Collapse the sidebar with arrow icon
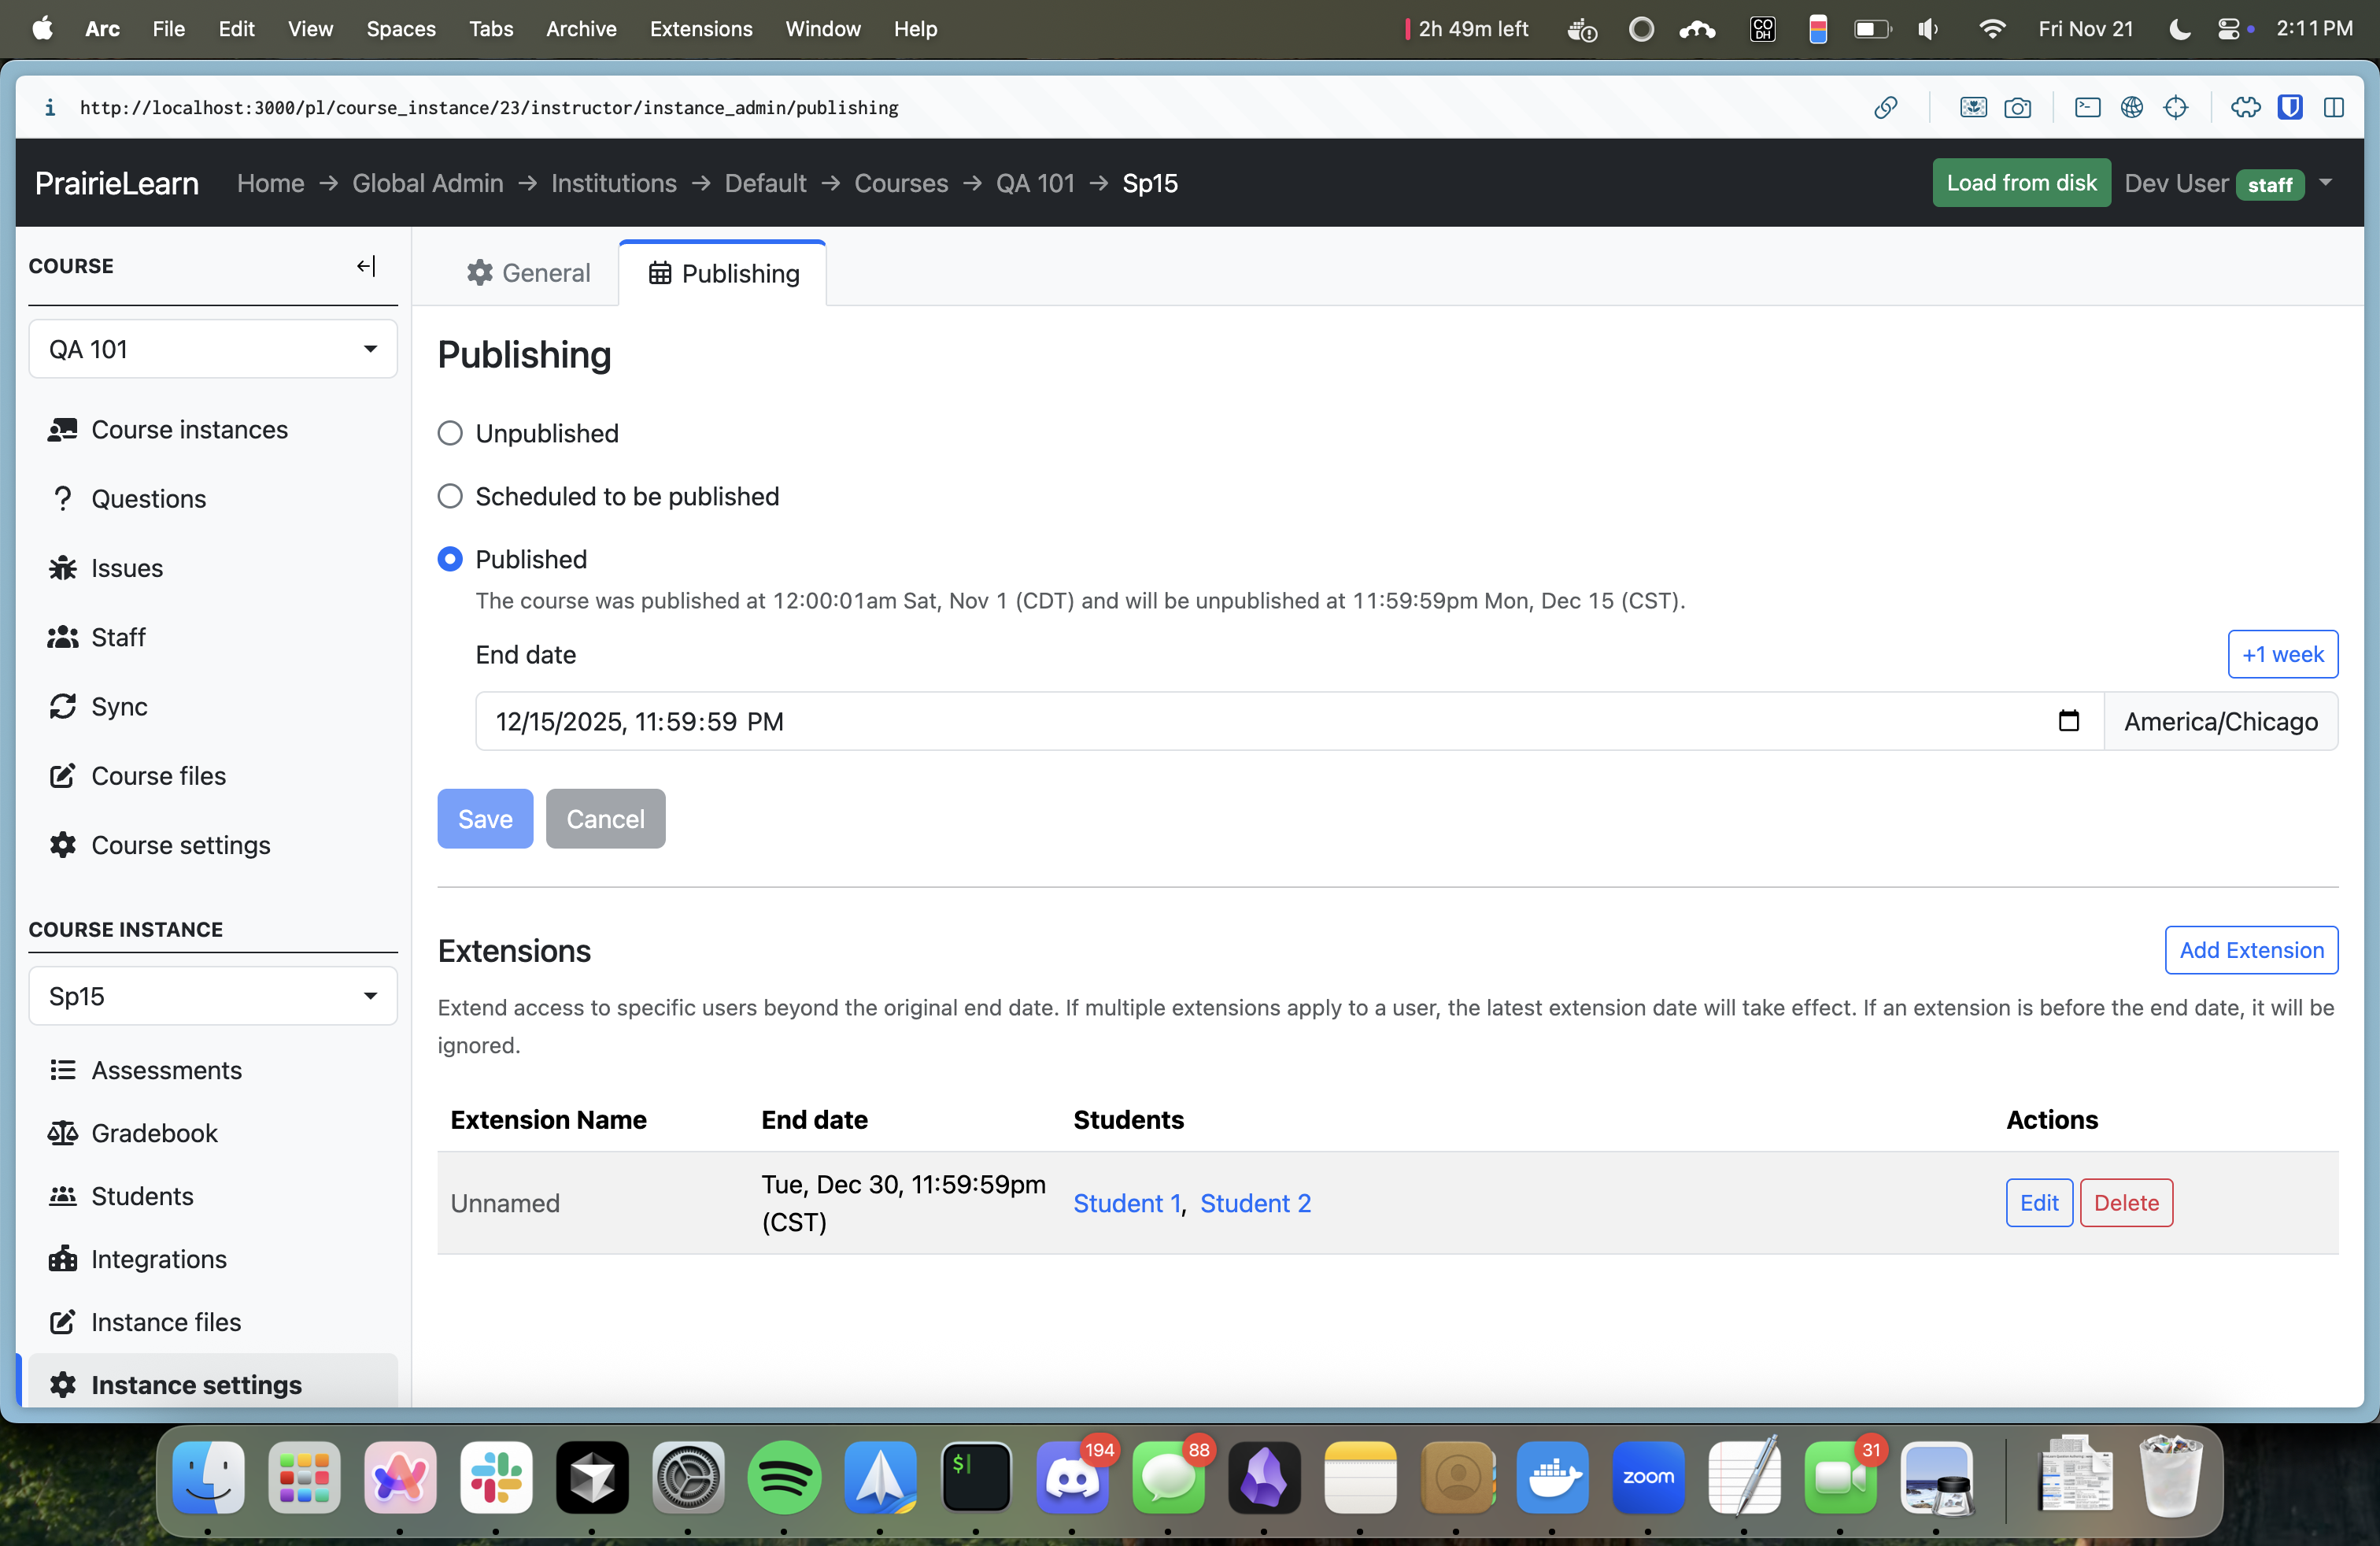The image size is (2380, 1546). pyautogui.click(x=366, y=266)
